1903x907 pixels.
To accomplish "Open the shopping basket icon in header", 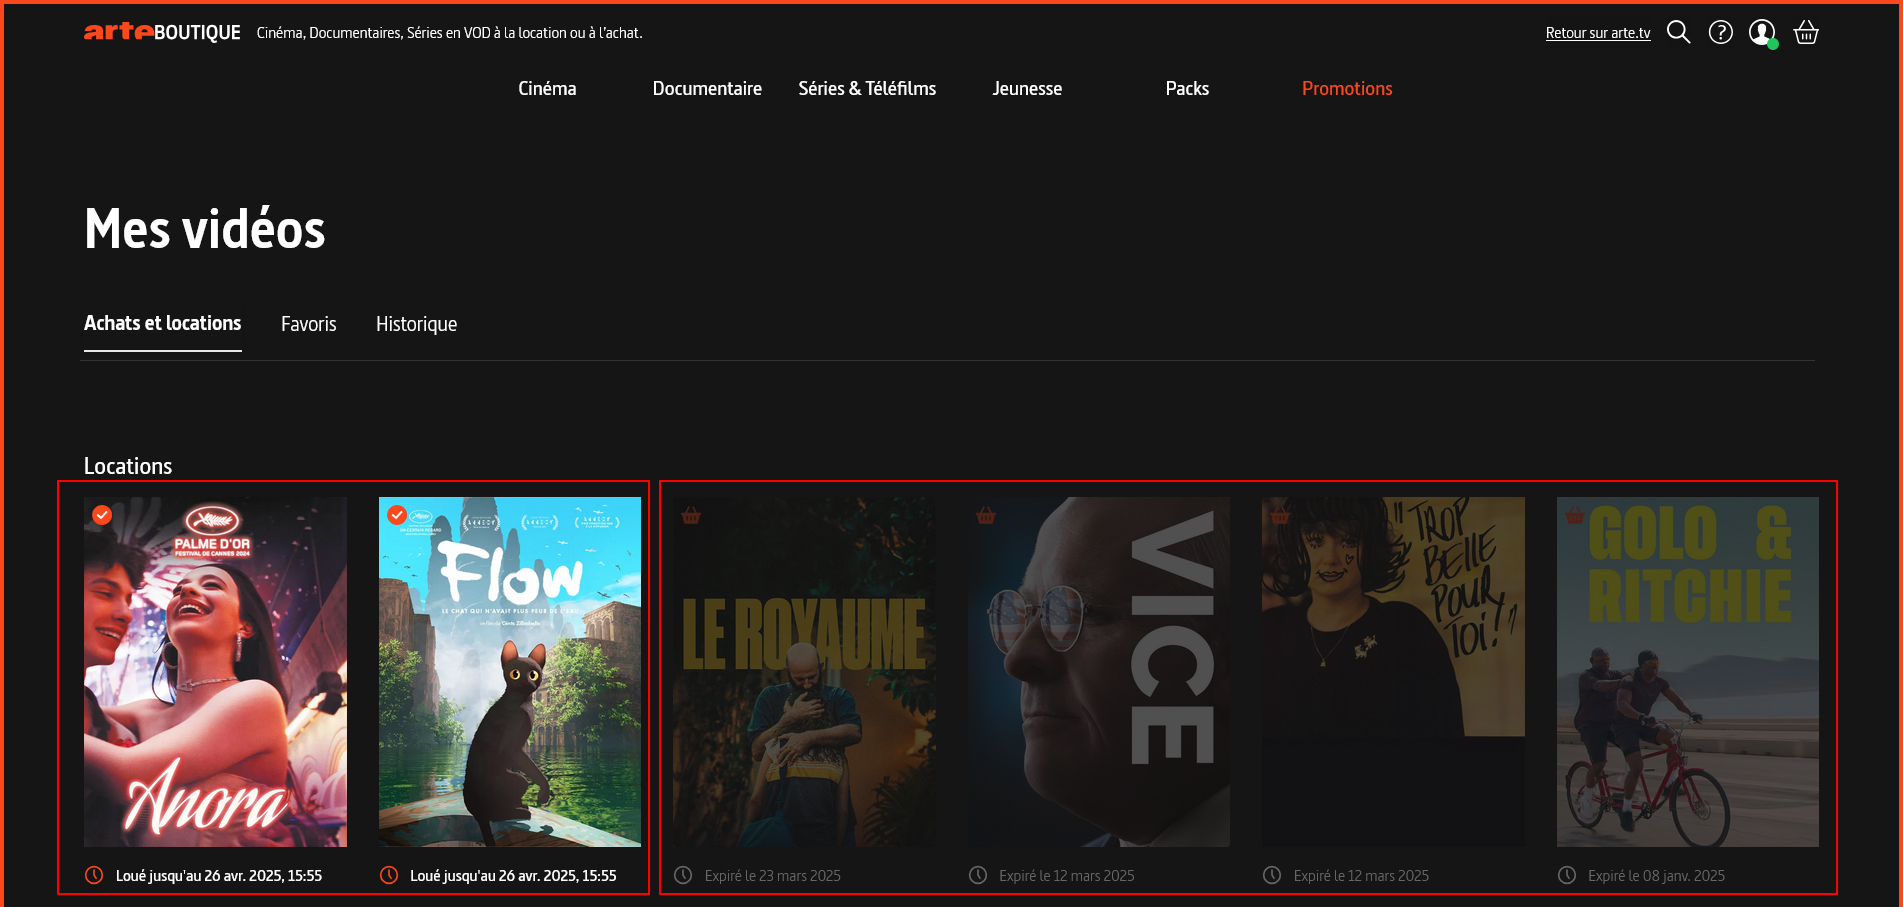I will click(x=1806, y=33).
